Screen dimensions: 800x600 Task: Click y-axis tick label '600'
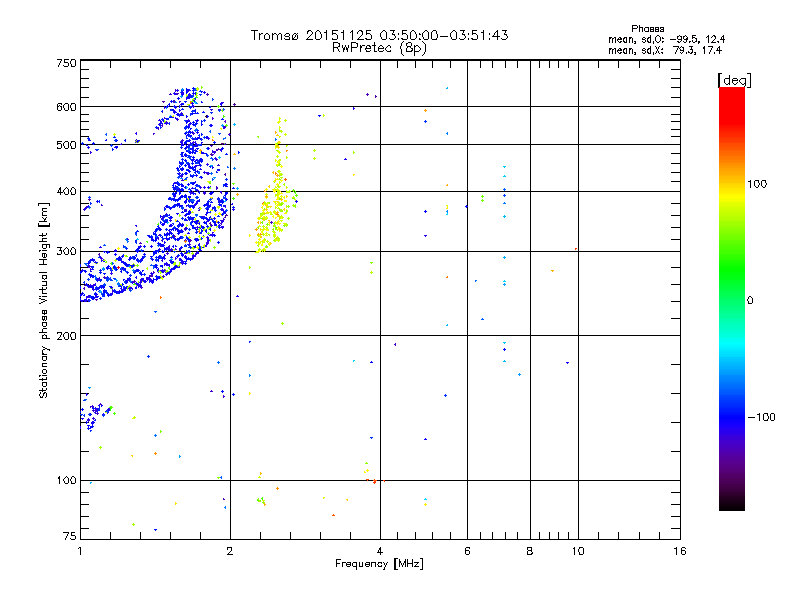click(x=66, y=107)
